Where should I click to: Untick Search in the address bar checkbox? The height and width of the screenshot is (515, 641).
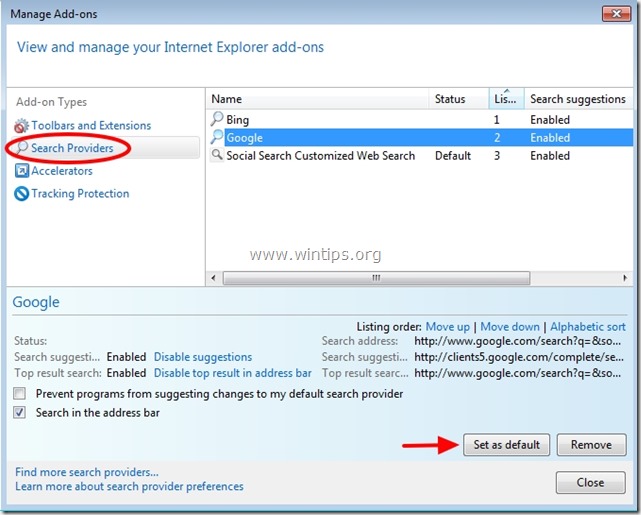coord(19,412)
